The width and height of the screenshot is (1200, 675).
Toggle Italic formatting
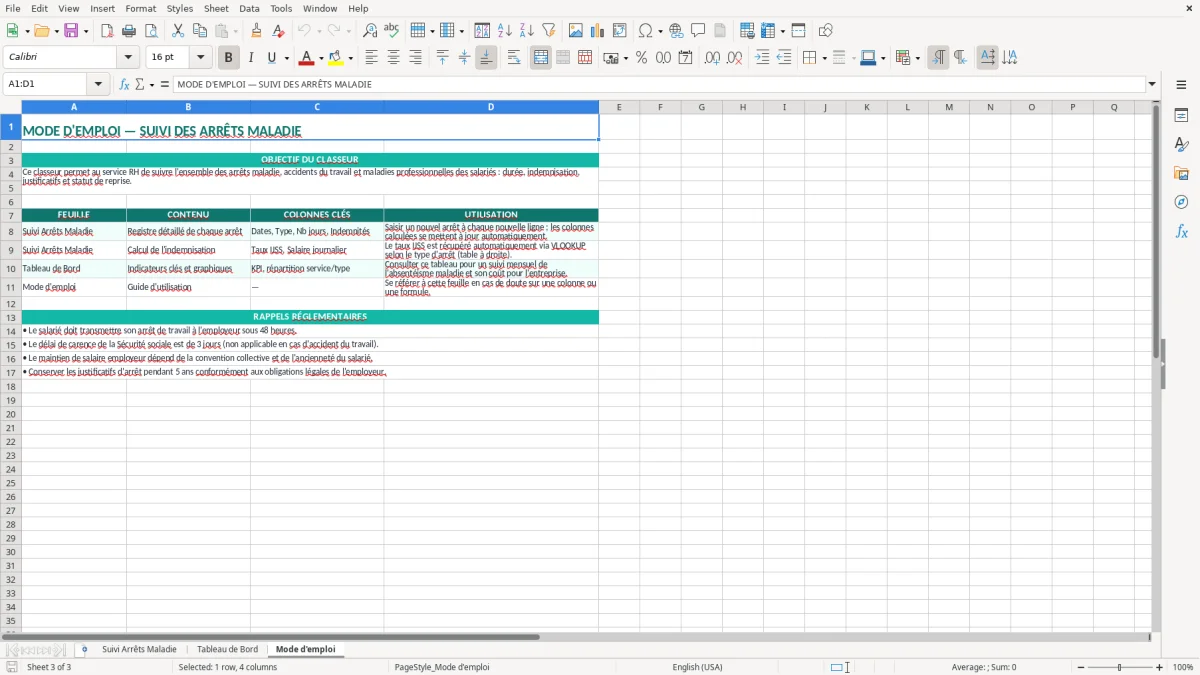[x=251, y=58]
